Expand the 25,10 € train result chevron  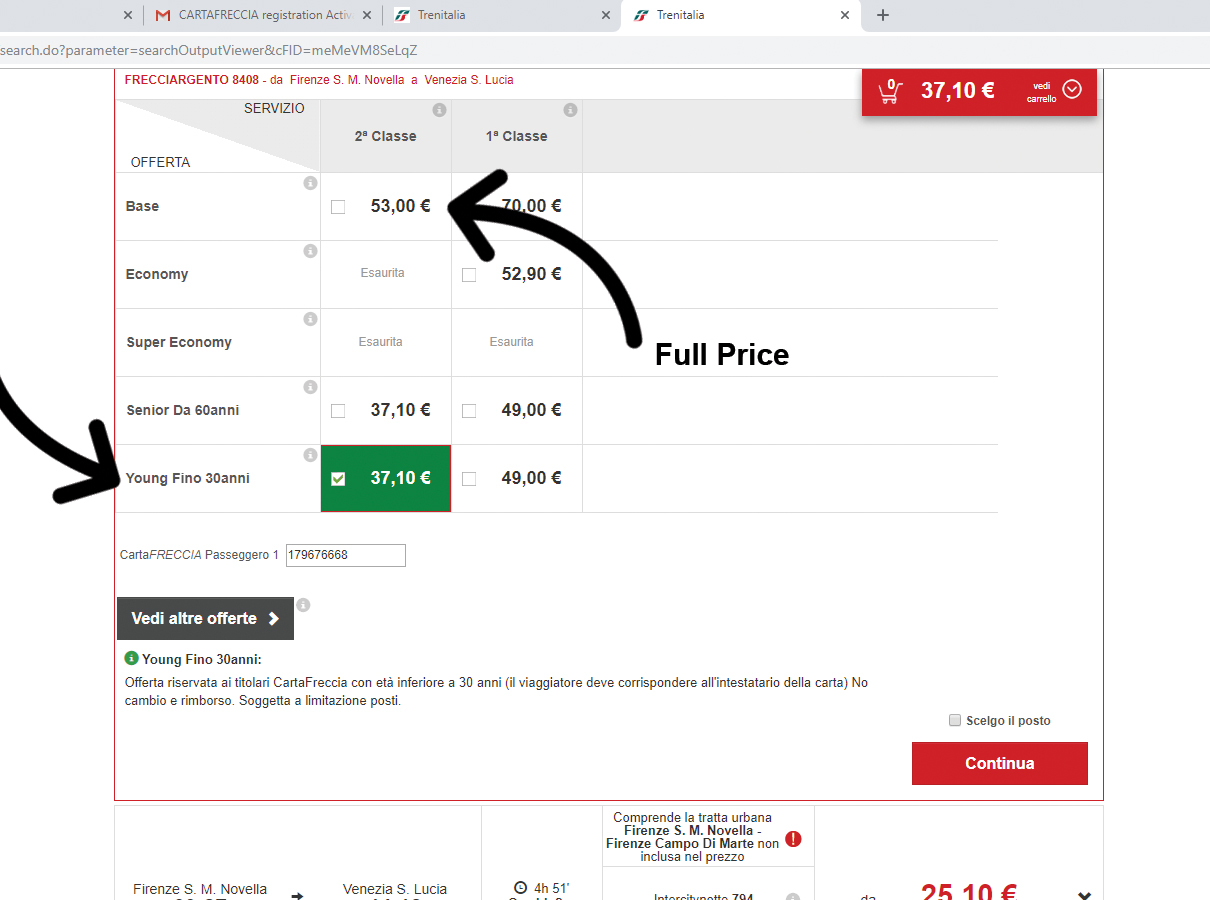click(x=1084, y=895)
